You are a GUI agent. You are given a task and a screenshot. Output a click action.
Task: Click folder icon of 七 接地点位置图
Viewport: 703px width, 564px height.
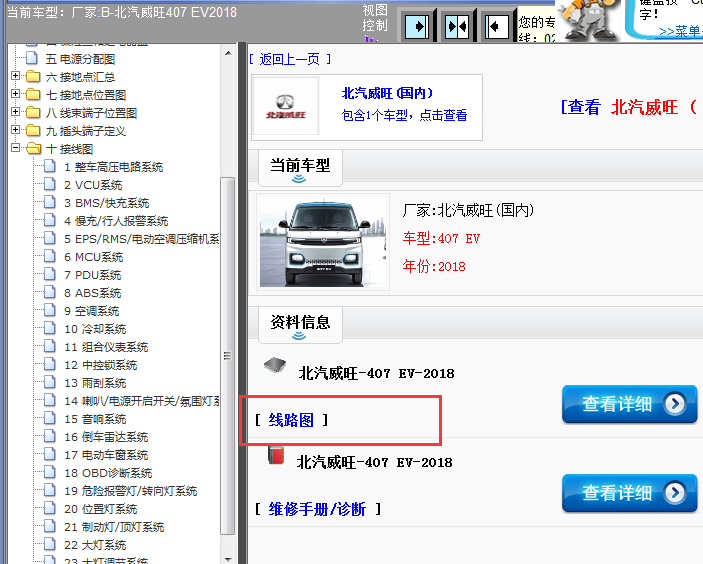(33, 95)
